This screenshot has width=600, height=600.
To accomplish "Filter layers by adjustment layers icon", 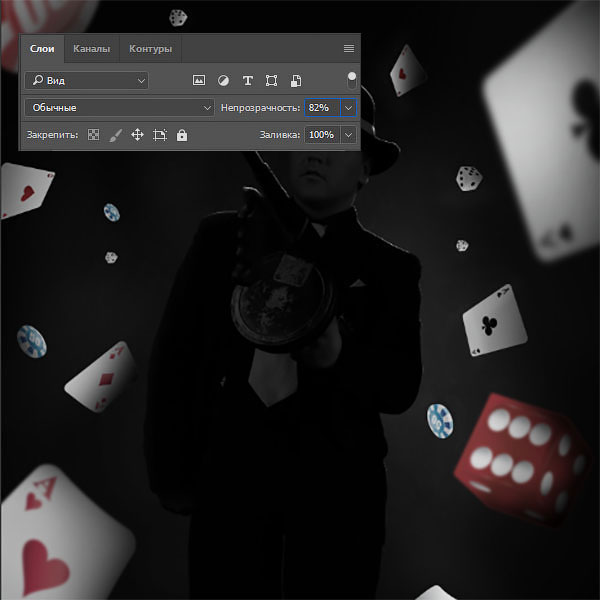I will coord(223,81).
